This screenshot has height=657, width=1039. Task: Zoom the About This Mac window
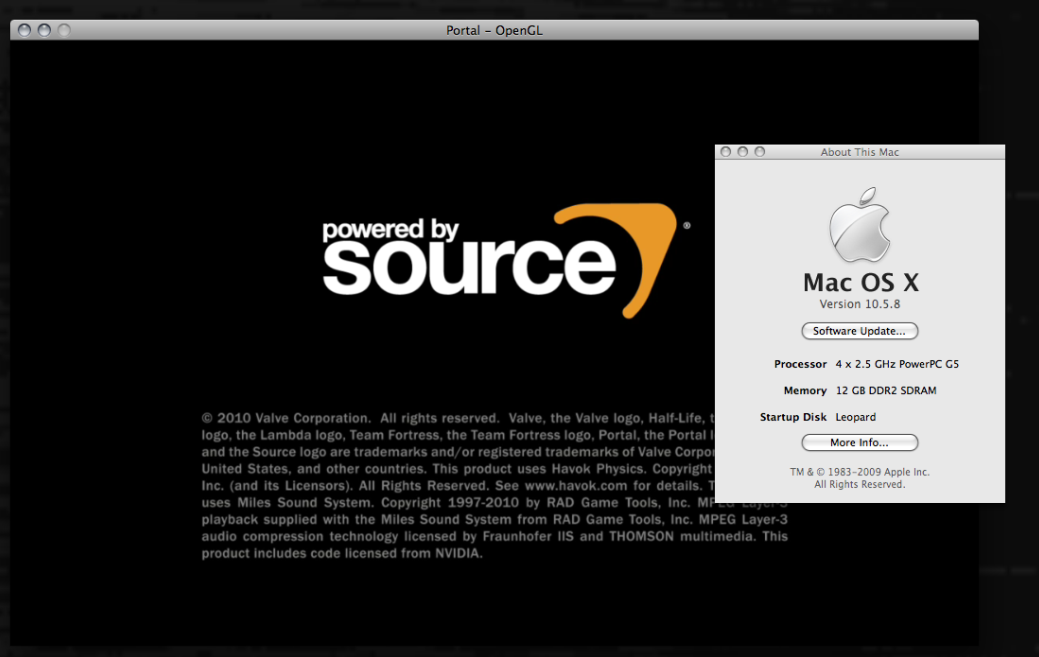(x=760, y=152)
